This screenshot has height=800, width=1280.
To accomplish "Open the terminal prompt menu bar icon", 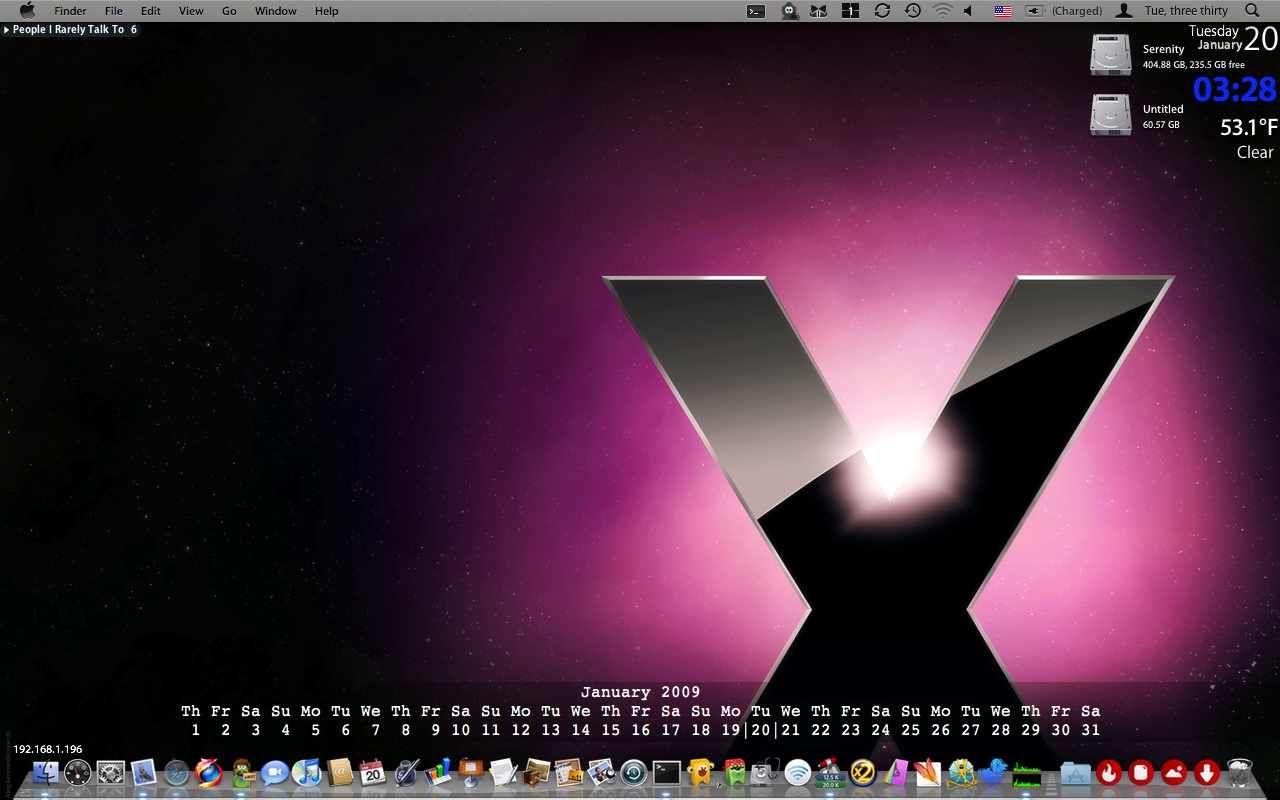I will [x=757, y=11].
